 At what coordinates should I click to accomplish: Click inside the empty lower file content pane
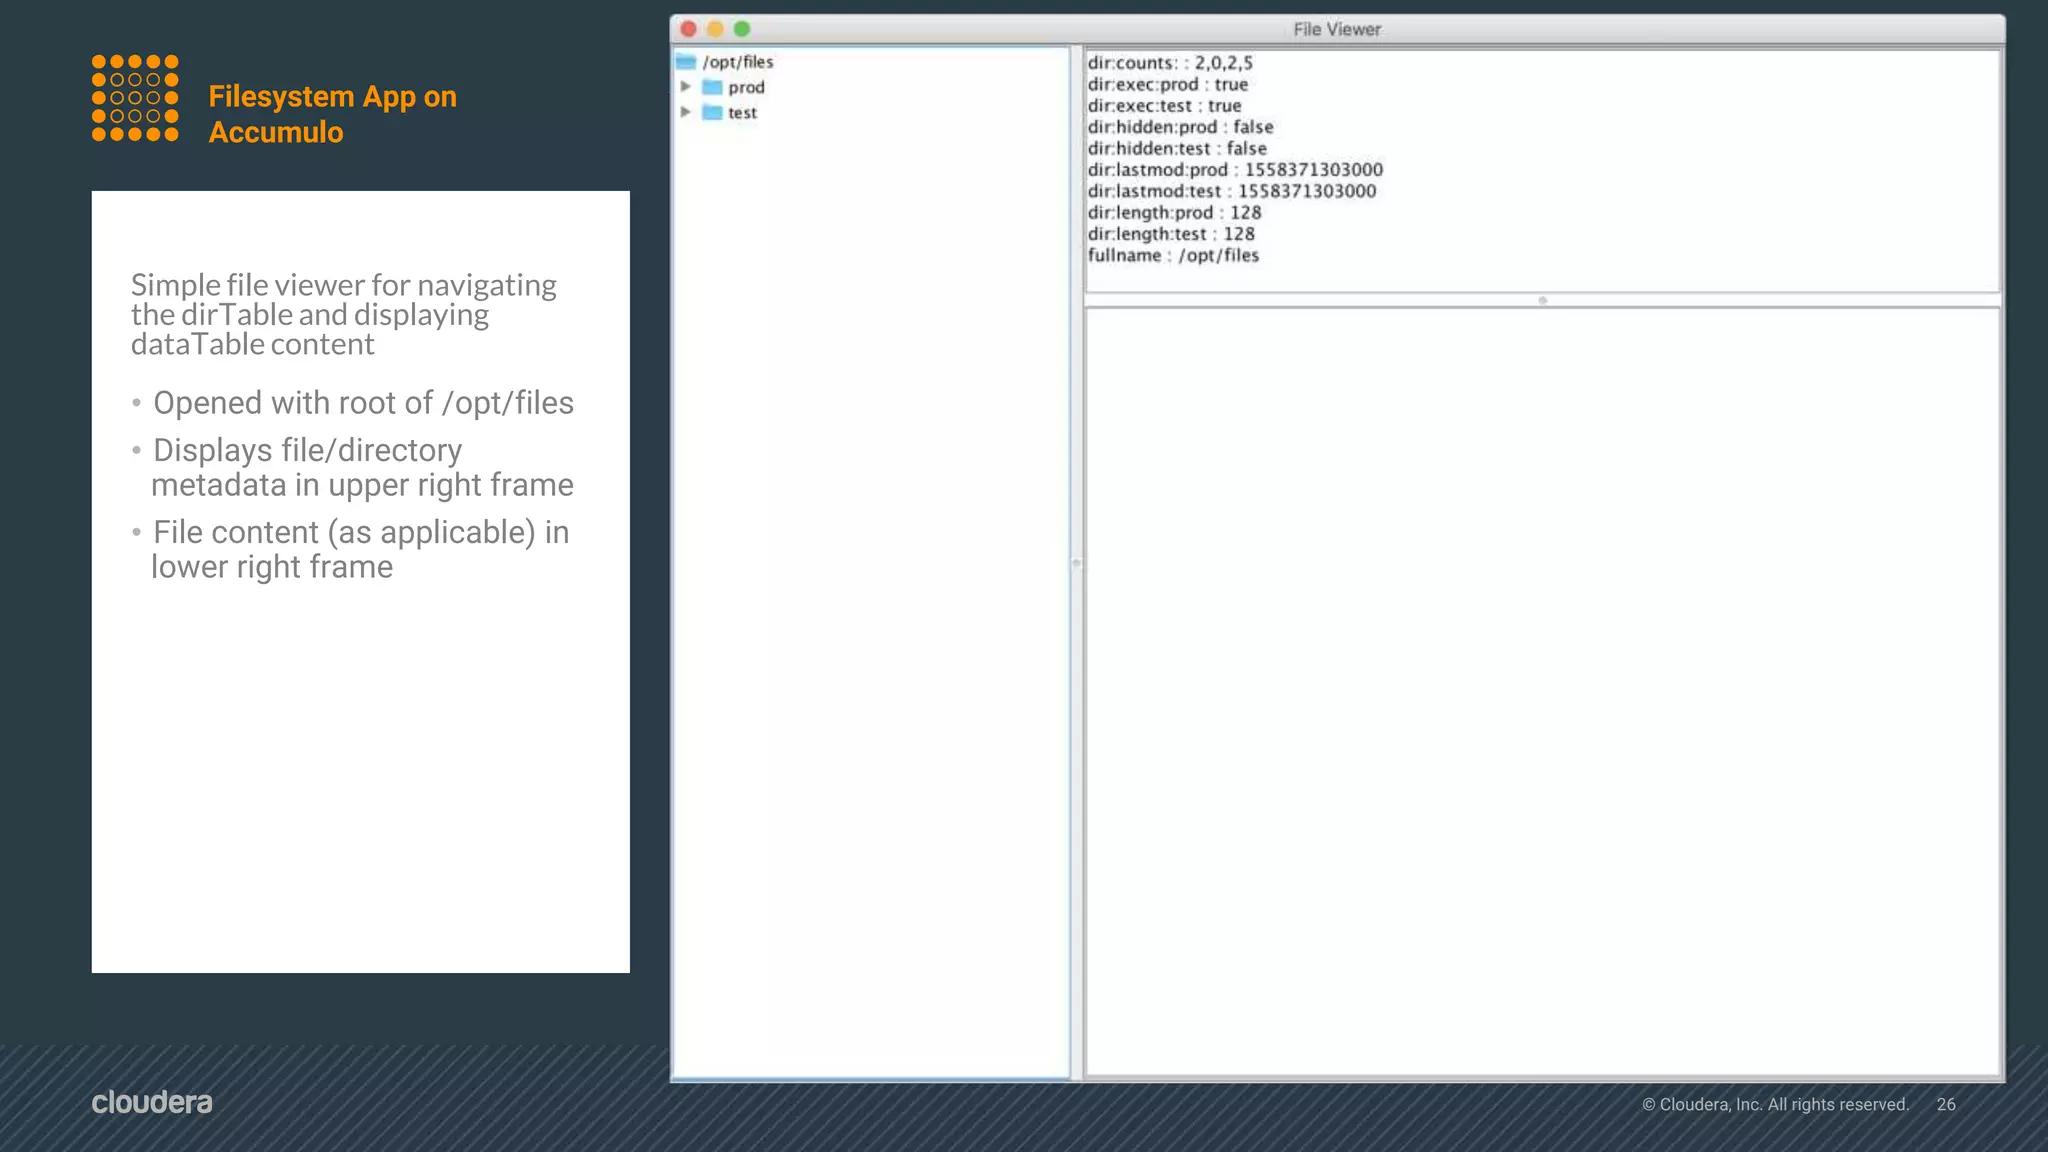1542,692
